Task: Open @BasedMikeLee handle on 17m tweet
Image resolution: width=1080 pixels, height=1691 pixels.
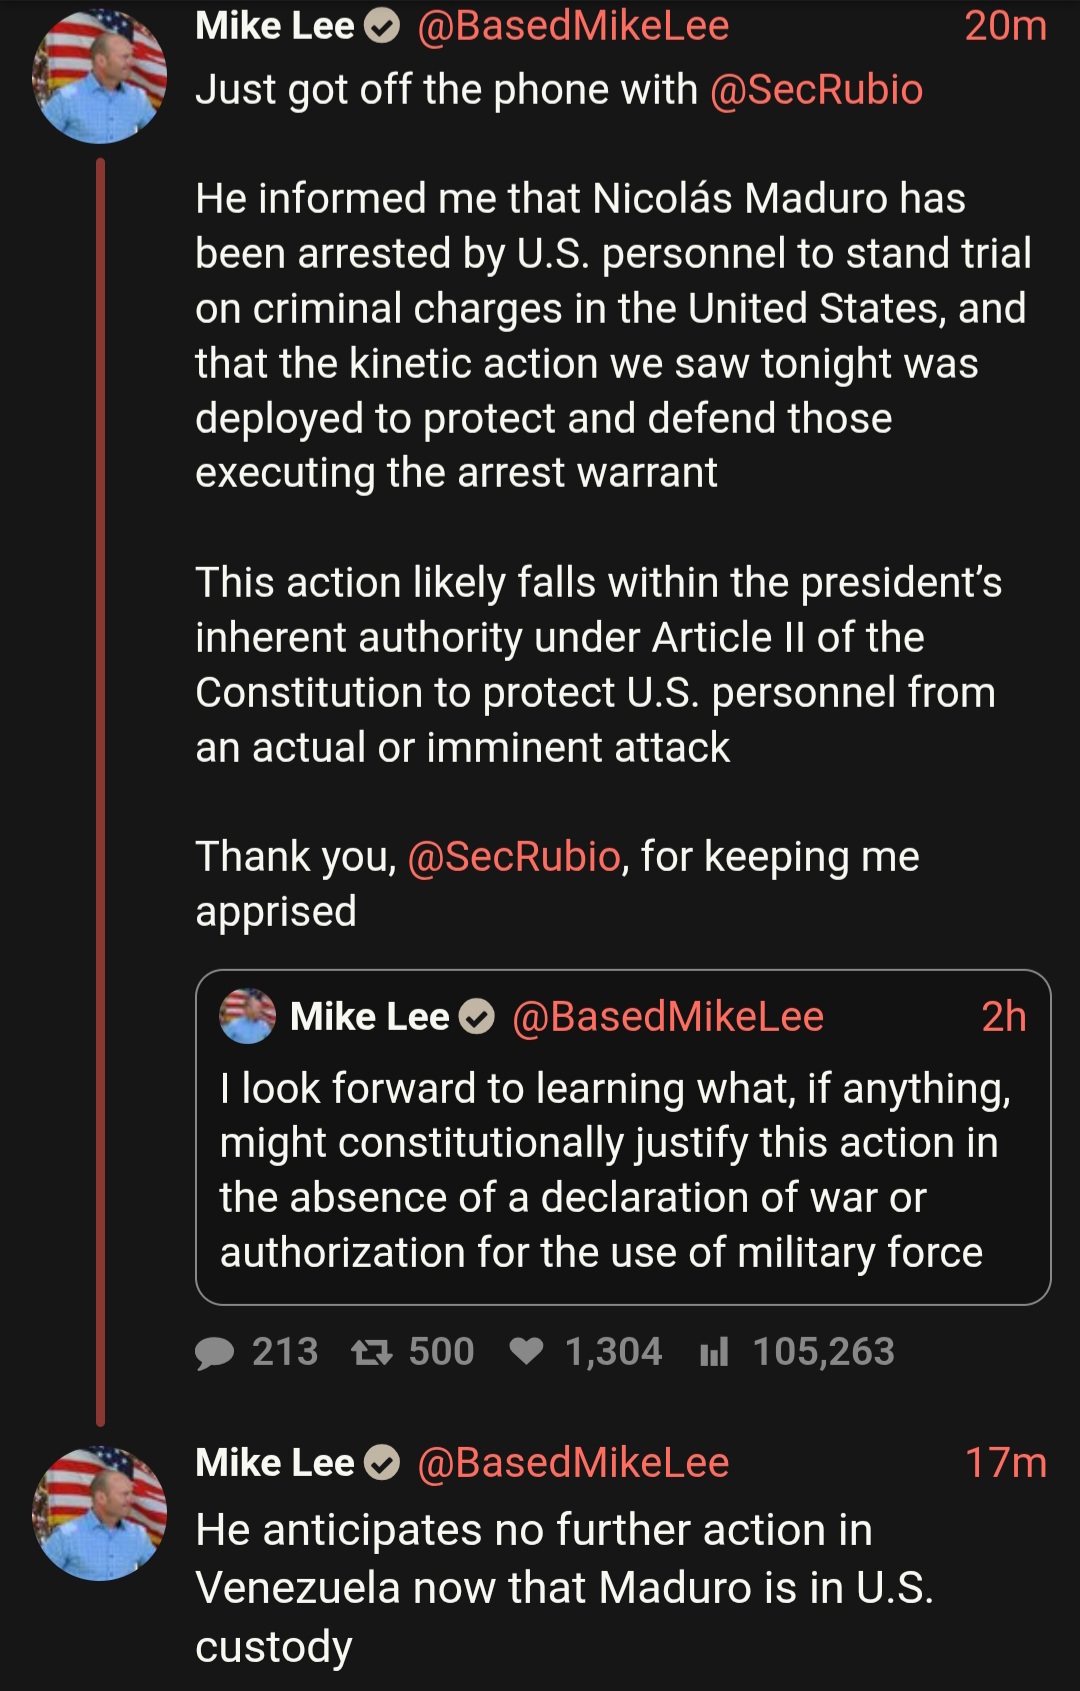Action: pyautogui.click(x=573, y=1463)
